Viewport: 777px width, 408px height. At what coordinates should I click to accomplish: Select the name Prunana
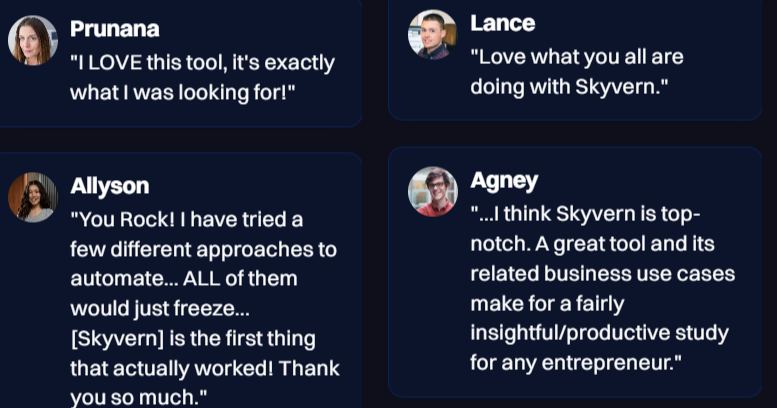(114, 29)
